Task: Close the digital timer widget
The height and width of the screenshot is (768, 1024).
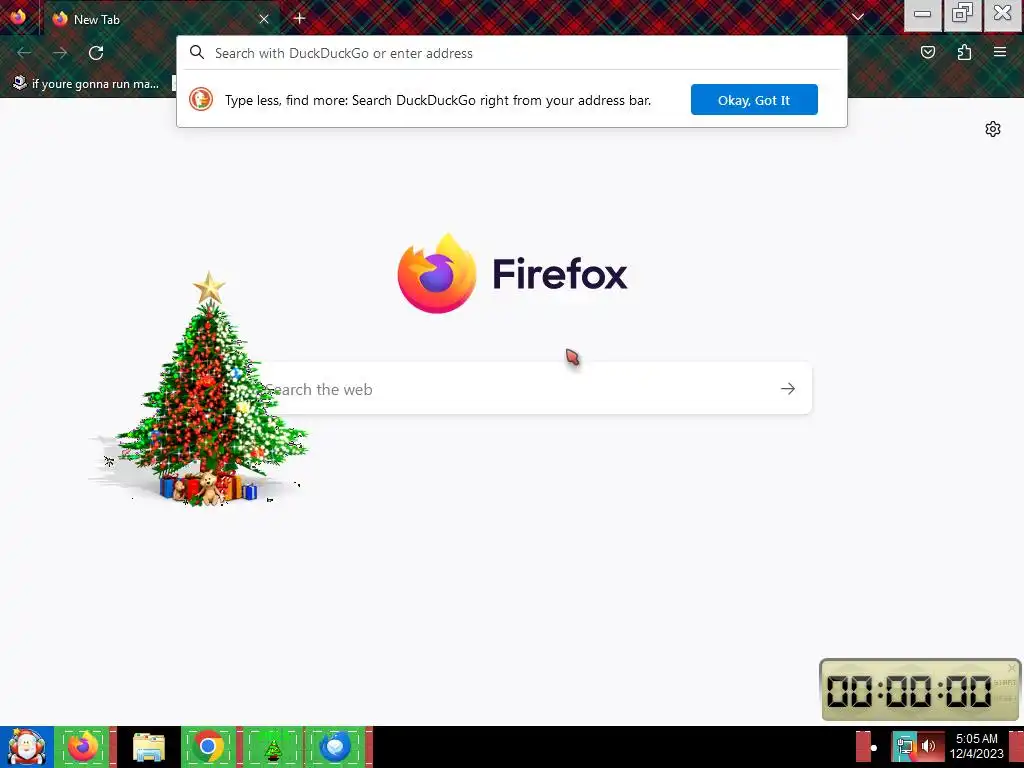Action: pos(1012,667)
